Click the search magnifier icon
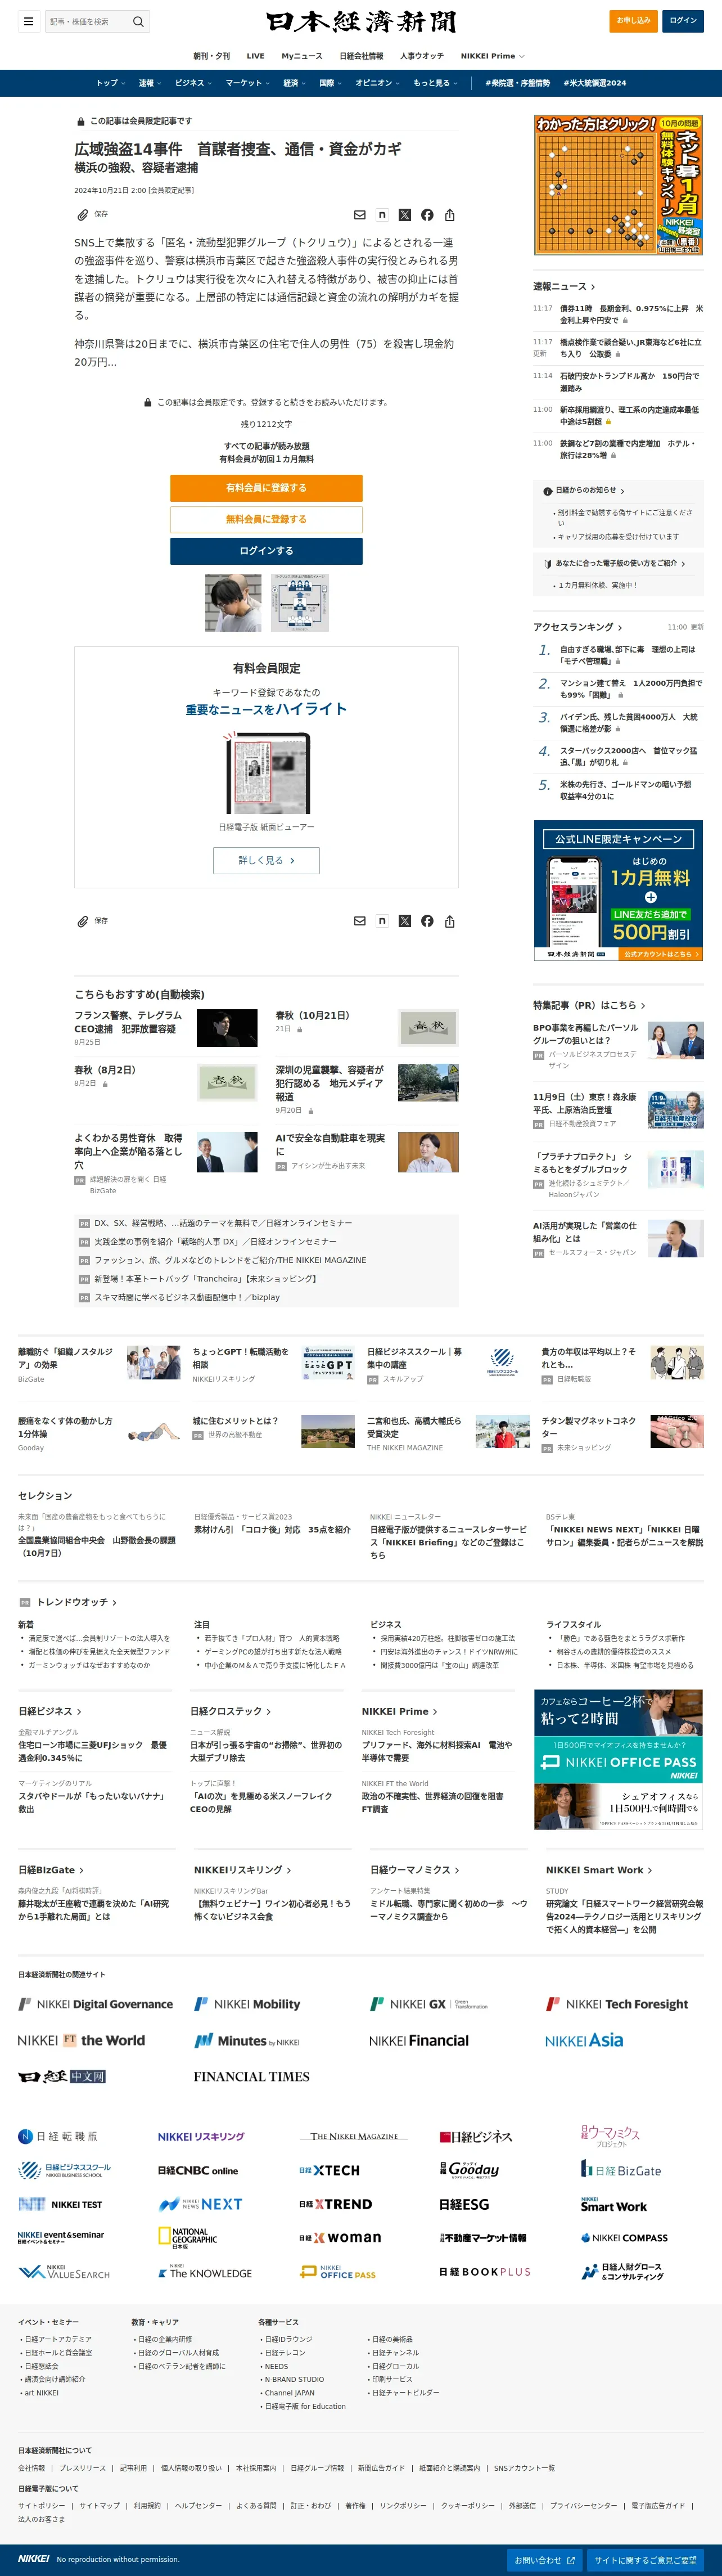This screenshot has height=2576, width=722. pyautogui.click(x=138, y=21)
